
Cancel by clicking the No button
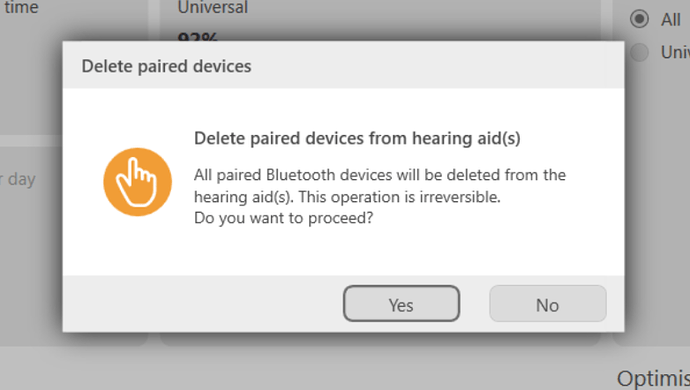(548, 304)
